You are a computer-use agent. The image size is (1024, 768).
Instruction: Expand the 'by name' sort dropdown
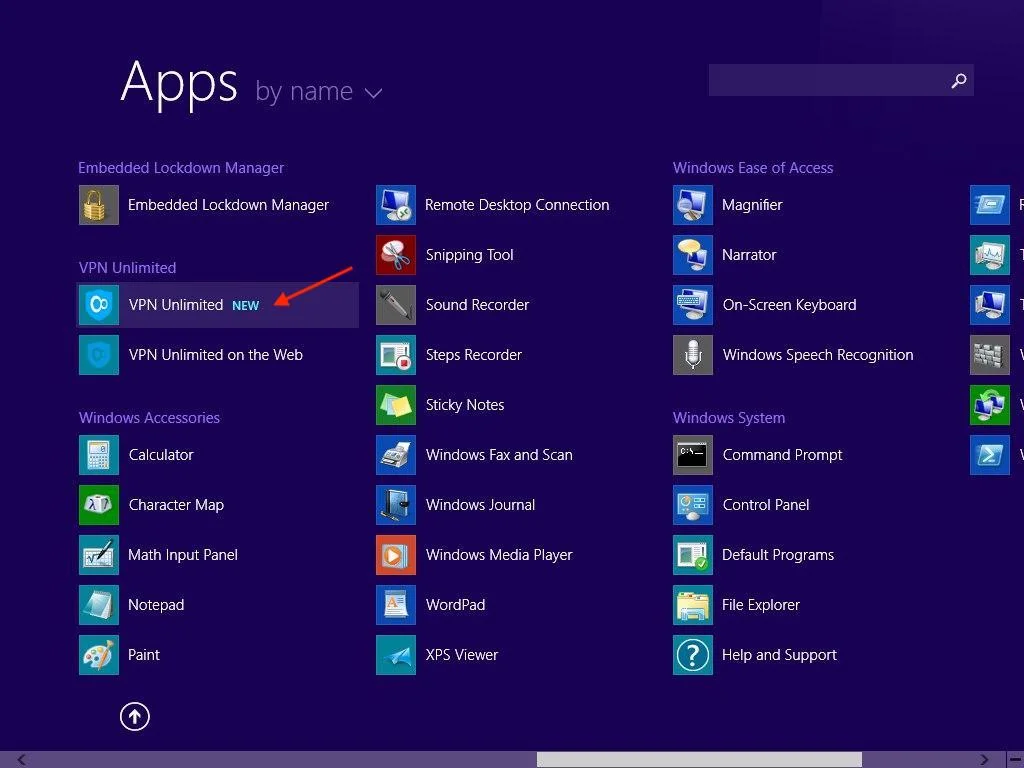coord(304,92)
